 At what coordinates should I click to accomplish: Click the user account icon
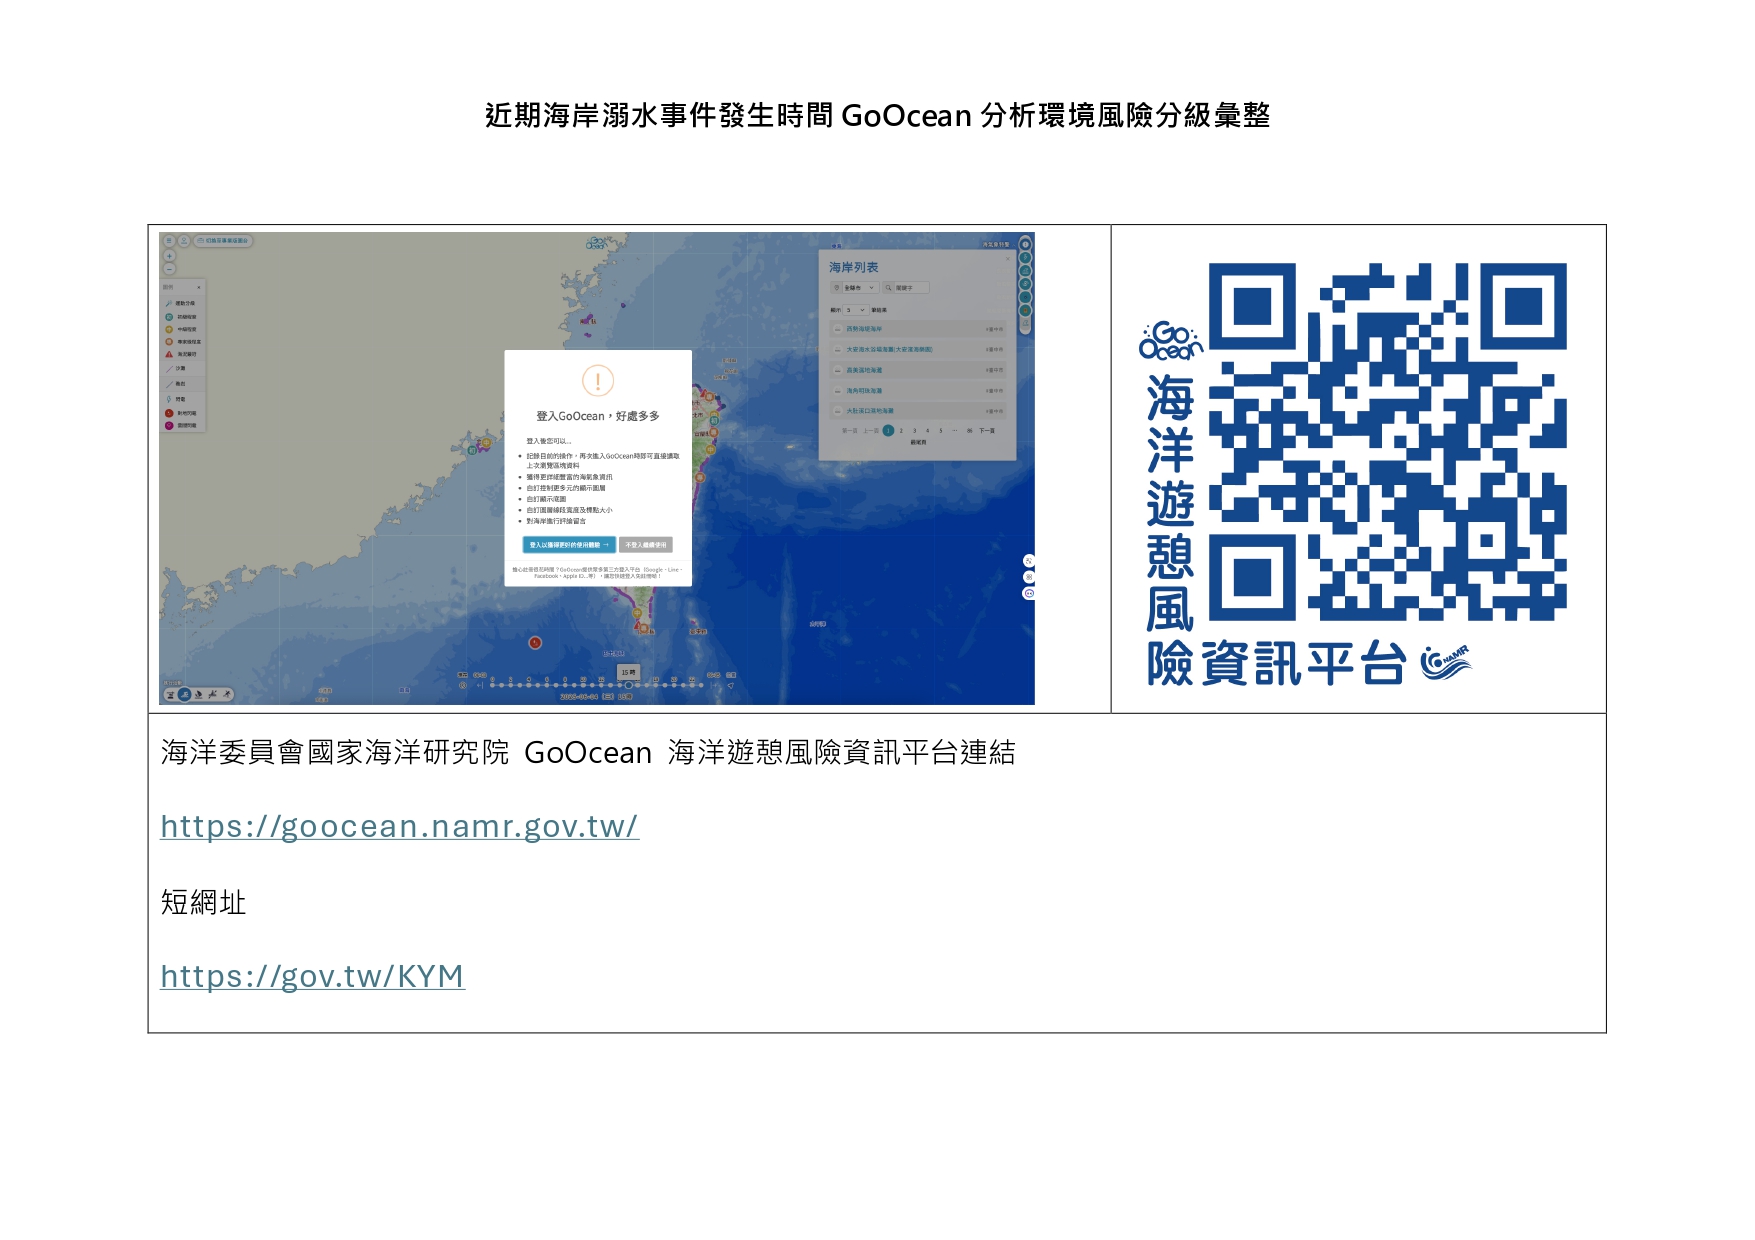(184, 241)
